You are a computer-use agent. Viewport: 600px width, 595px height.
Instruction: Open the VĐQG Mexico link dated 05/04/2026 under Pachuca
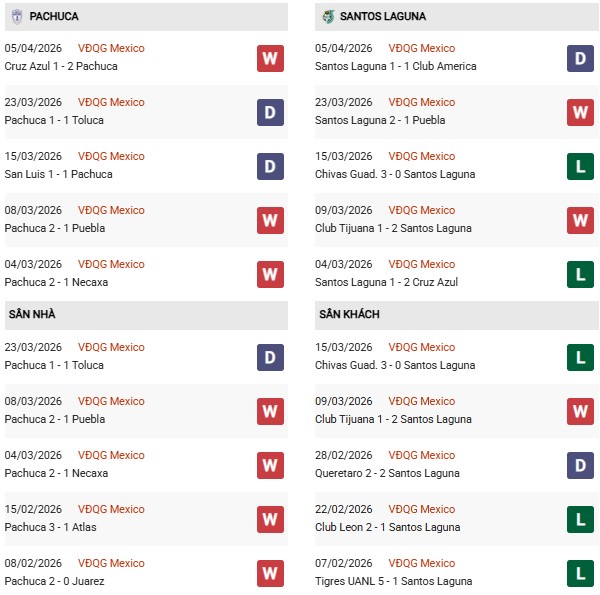[111, 48]
